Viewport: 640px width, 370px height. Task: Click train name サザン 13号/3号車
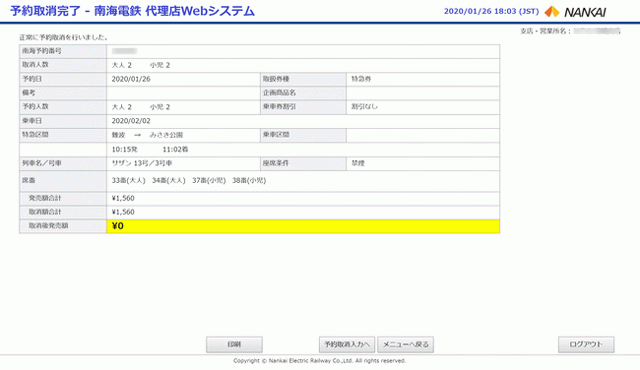tap(142, 163)
